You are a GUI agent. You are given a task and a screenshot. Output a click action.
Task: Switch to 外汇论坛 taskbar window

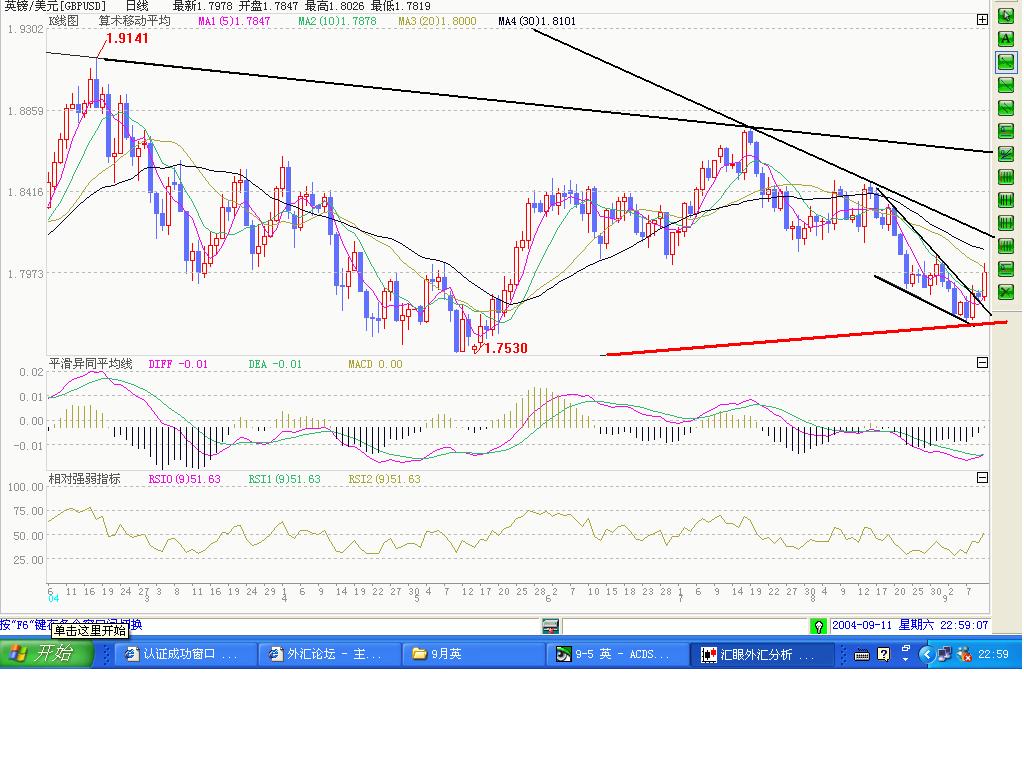[330, 654]
